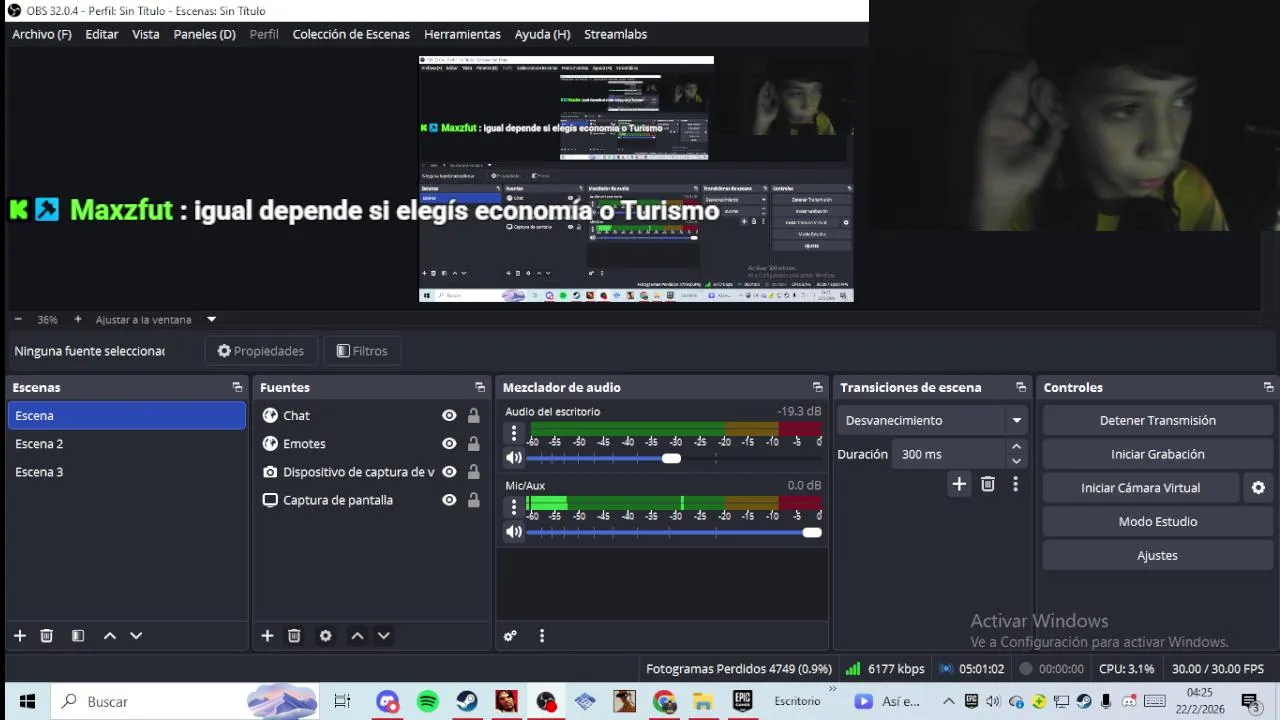This screenshot has width=1280, height=720.
Task: Add a new scene with plus icon
Action: (x=19, y=636)
